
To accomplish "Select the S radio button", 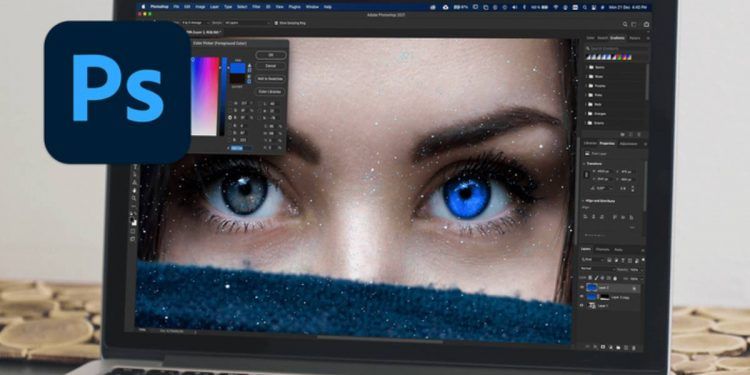I will (x=230, y=110).
